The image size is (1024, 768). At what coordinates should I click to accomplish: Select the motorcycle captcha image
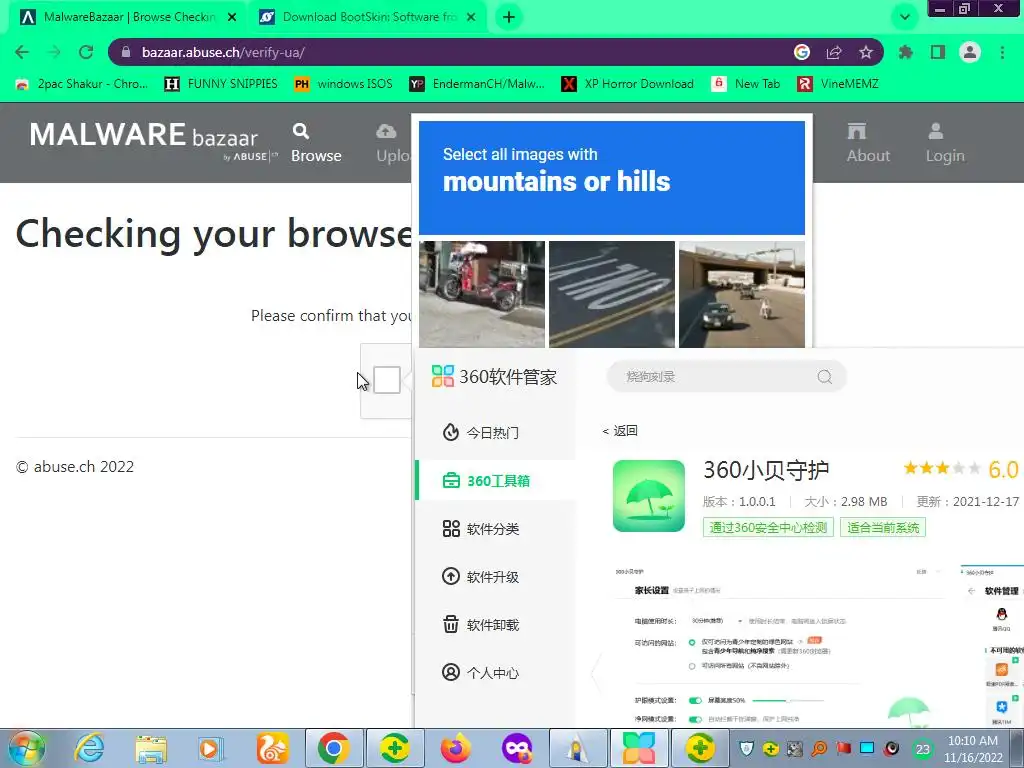pos(482,294)
